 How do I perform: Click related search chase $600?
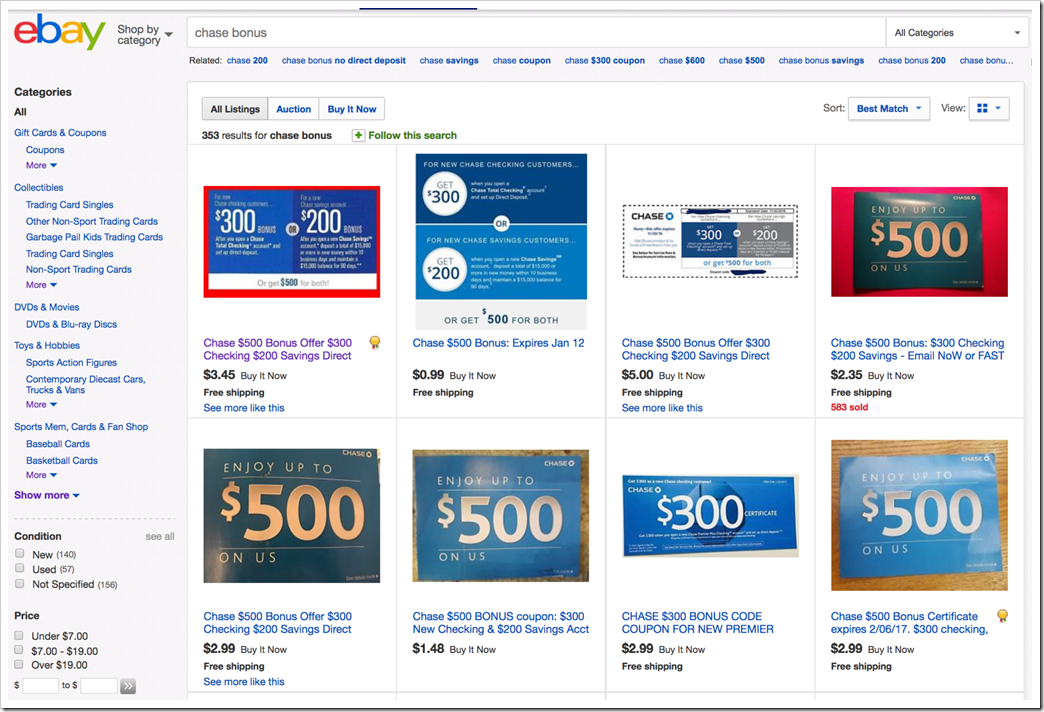pyautogui.click(x=682, y=60)
